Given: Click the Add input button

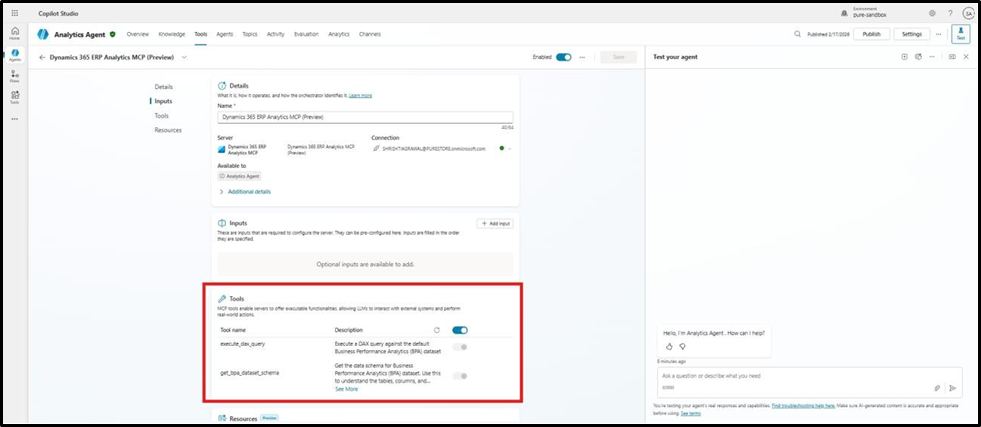Looking at the screenshot, I should pos(495,223).
